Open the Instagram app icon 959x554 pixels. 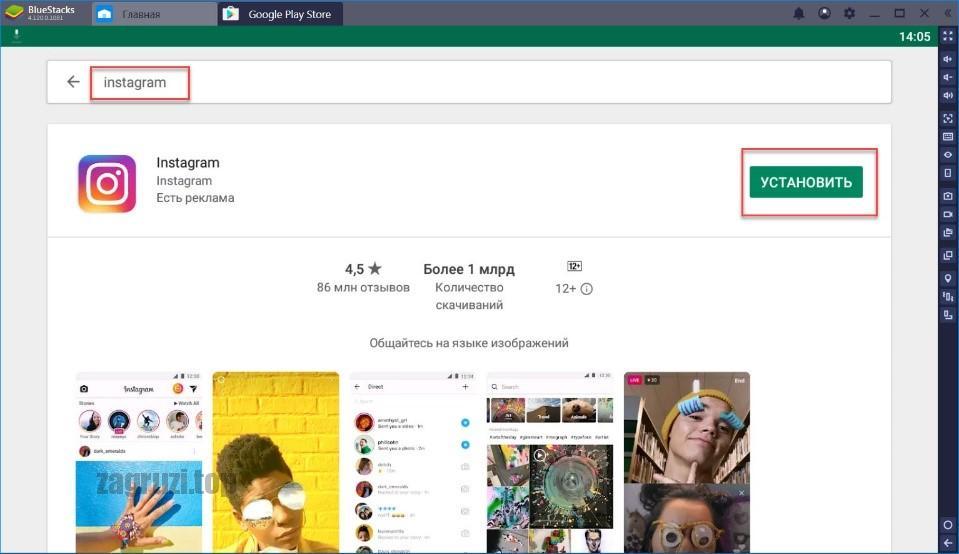tap(107, 183)
